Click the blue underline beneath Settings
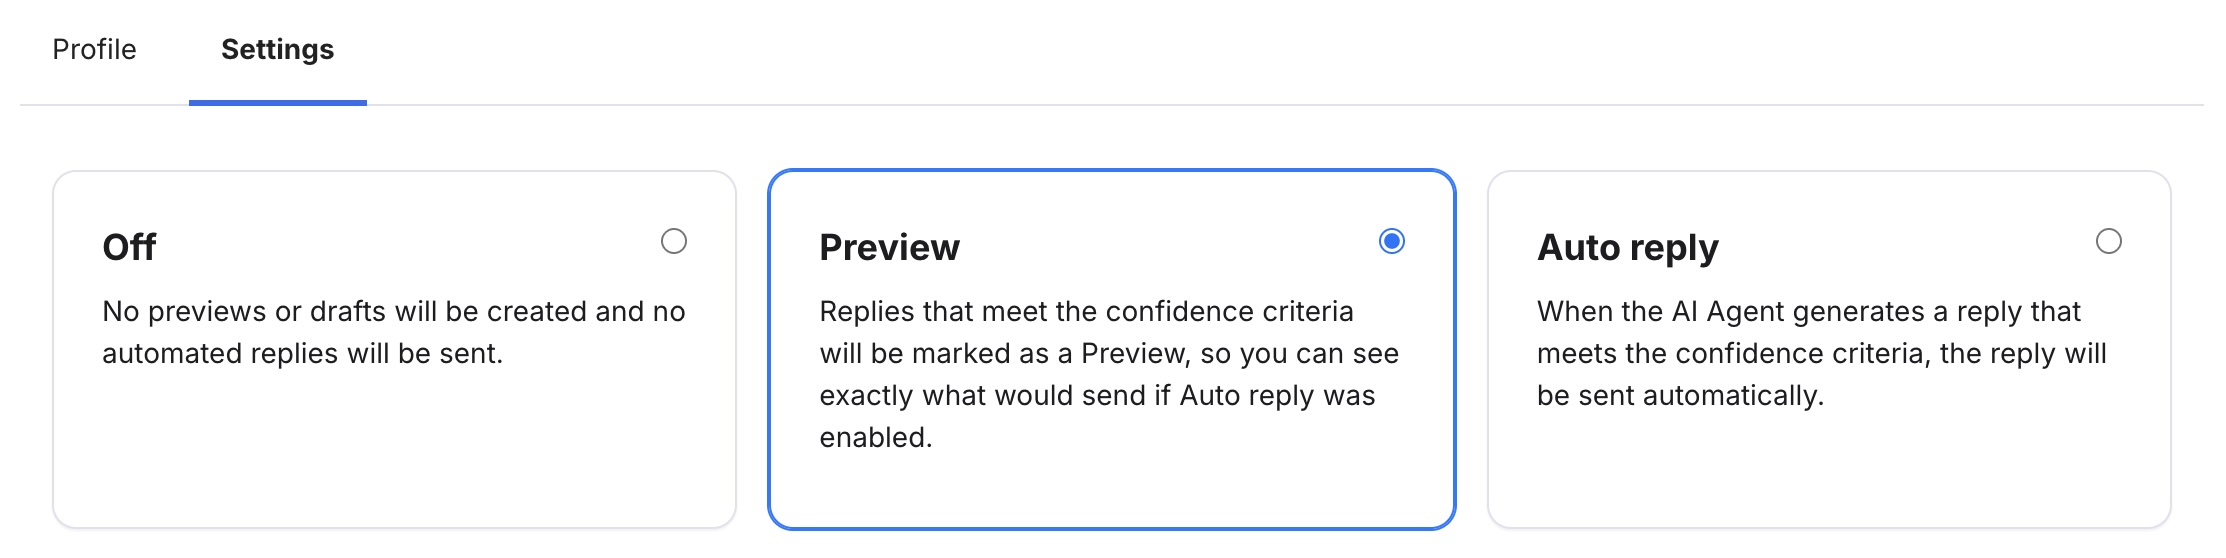Viewport: 2226px width, 558px height. point(277,102)
